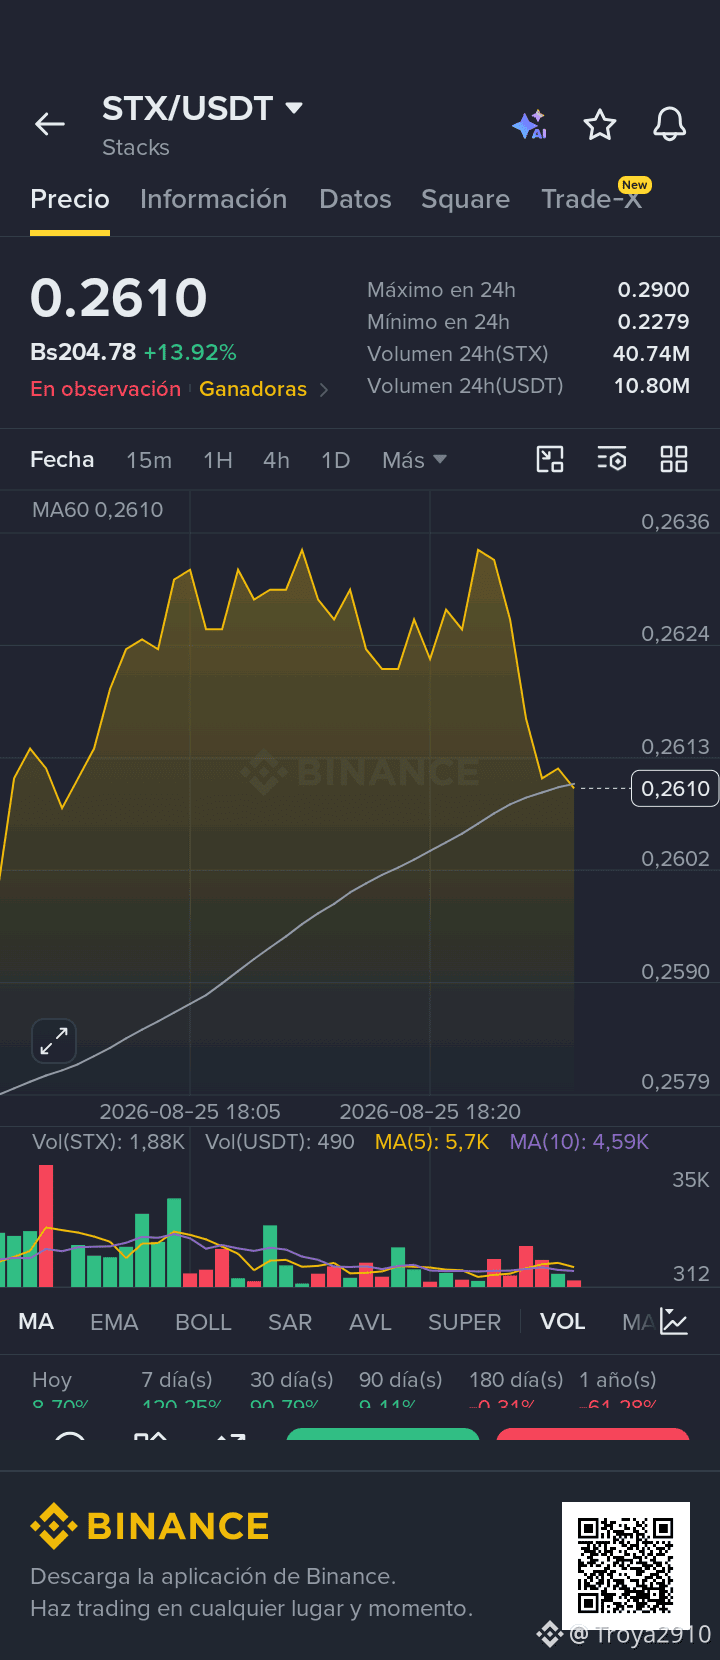
Task: Tap the Máximo en 24h value 0.2900
Action: pyautogui.click(x=653, y=290)
